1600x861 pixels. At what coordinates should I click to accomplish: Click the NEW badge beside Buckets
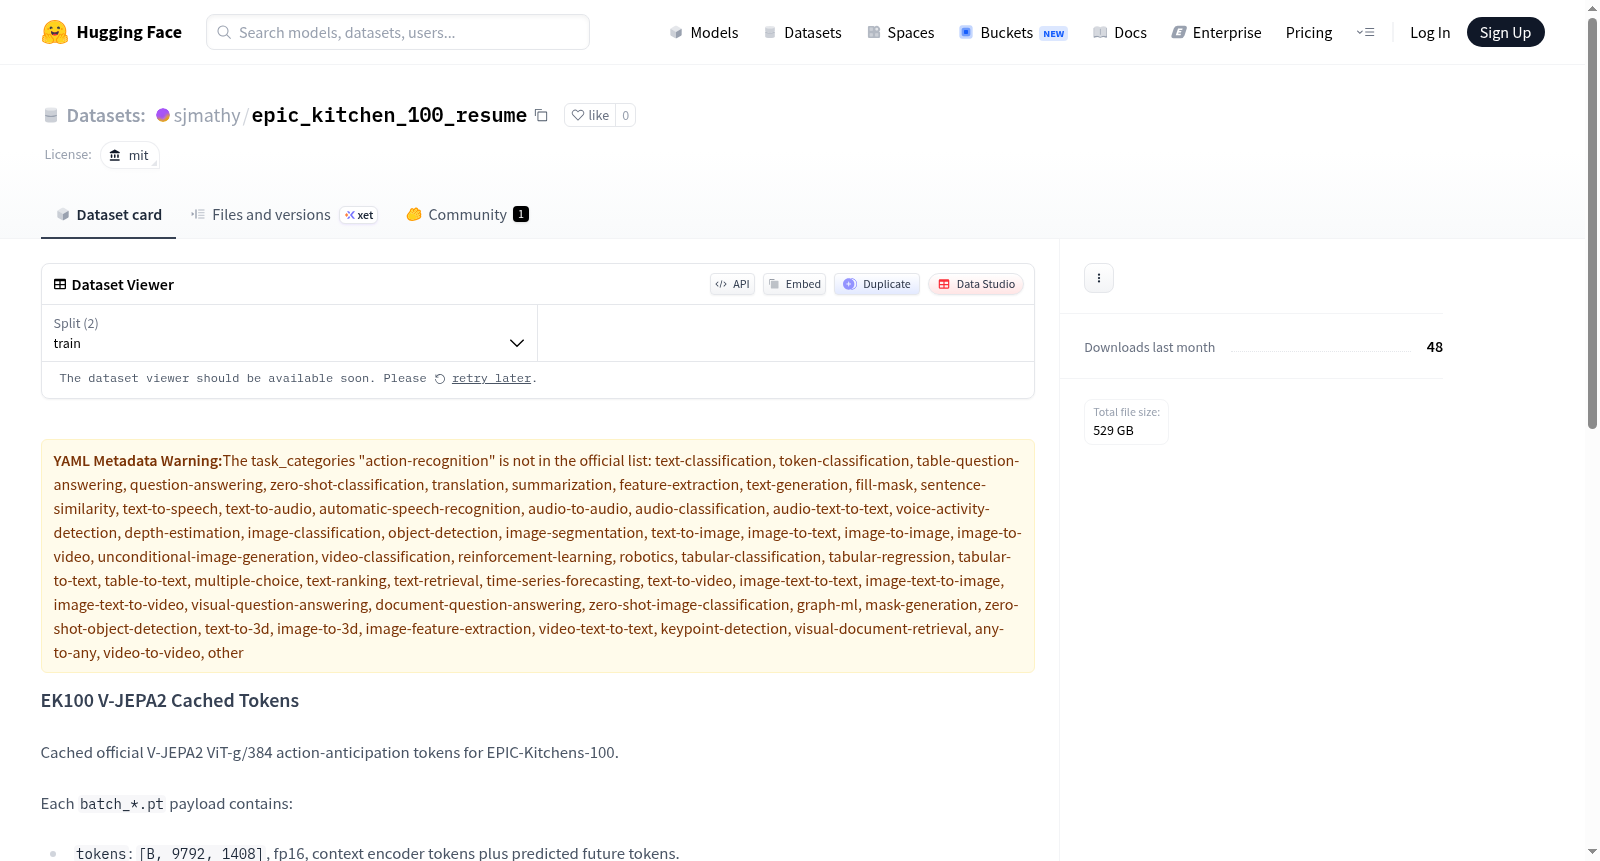pyautogui.click(x=1054, y=33)
